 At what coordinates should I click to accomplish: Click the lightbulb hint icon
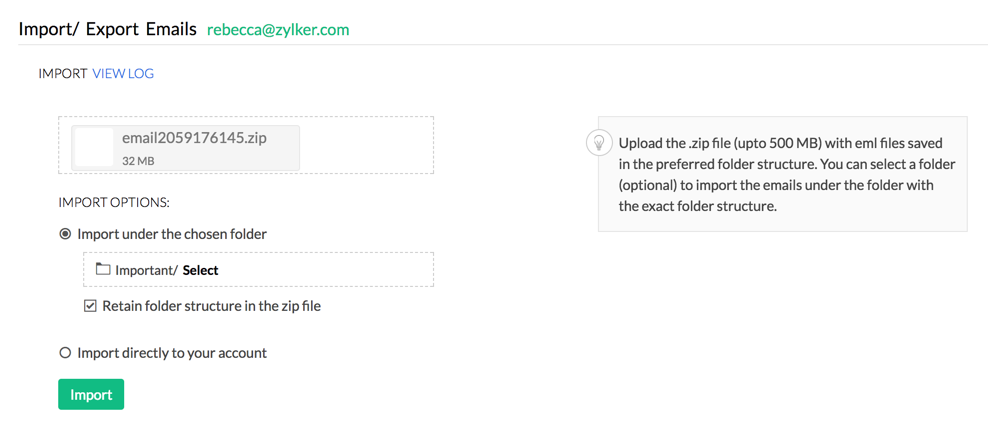(x=599, y=143)
